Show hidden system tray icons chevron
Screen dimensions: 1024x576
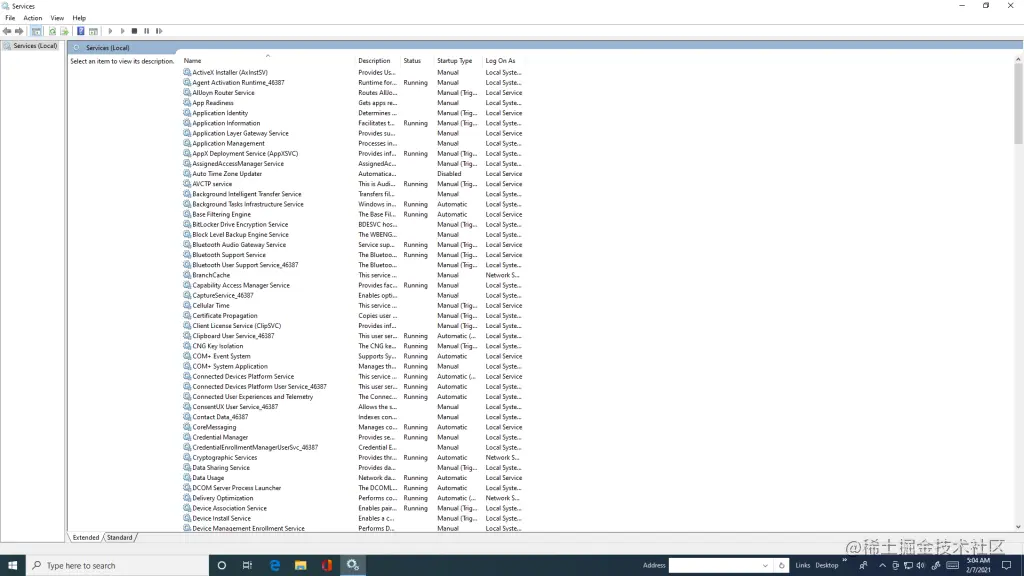882,566
